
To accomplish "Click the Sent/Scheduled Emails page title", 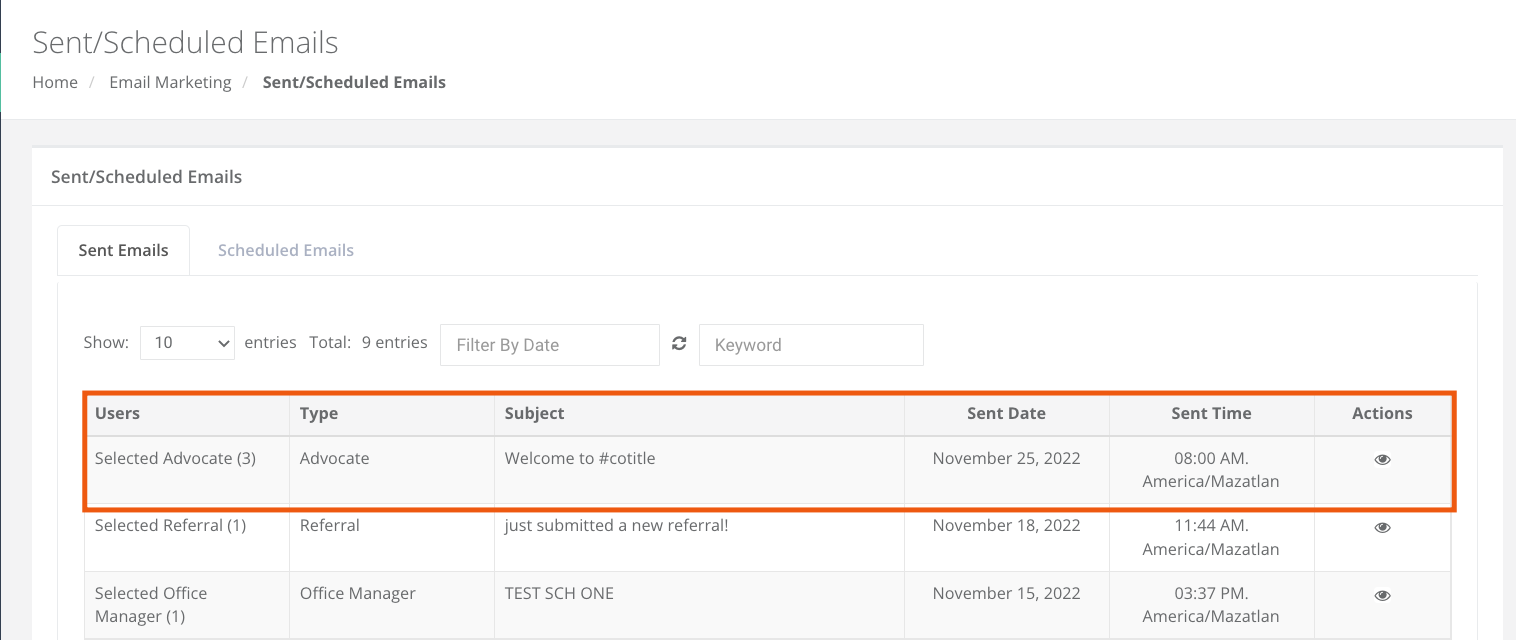I will 186,43.
